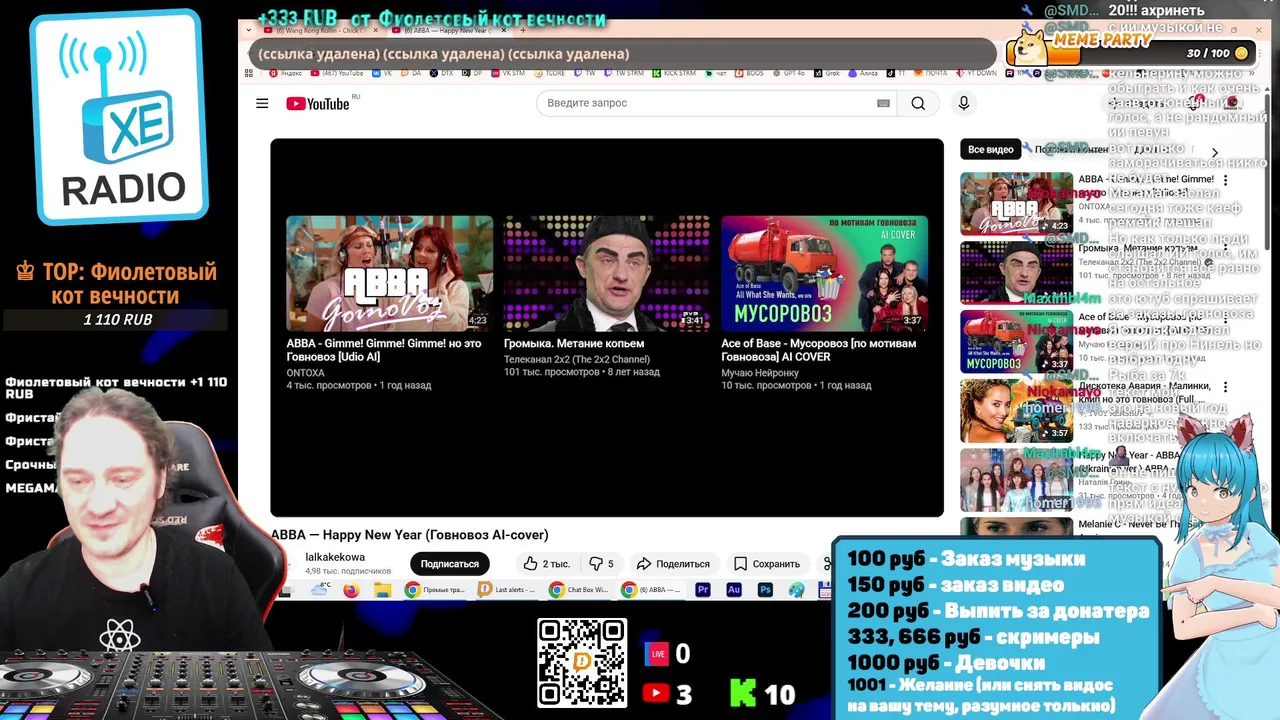Open a new browser tab
This screenshot has width=1280, height=720.
coord(523,30)
